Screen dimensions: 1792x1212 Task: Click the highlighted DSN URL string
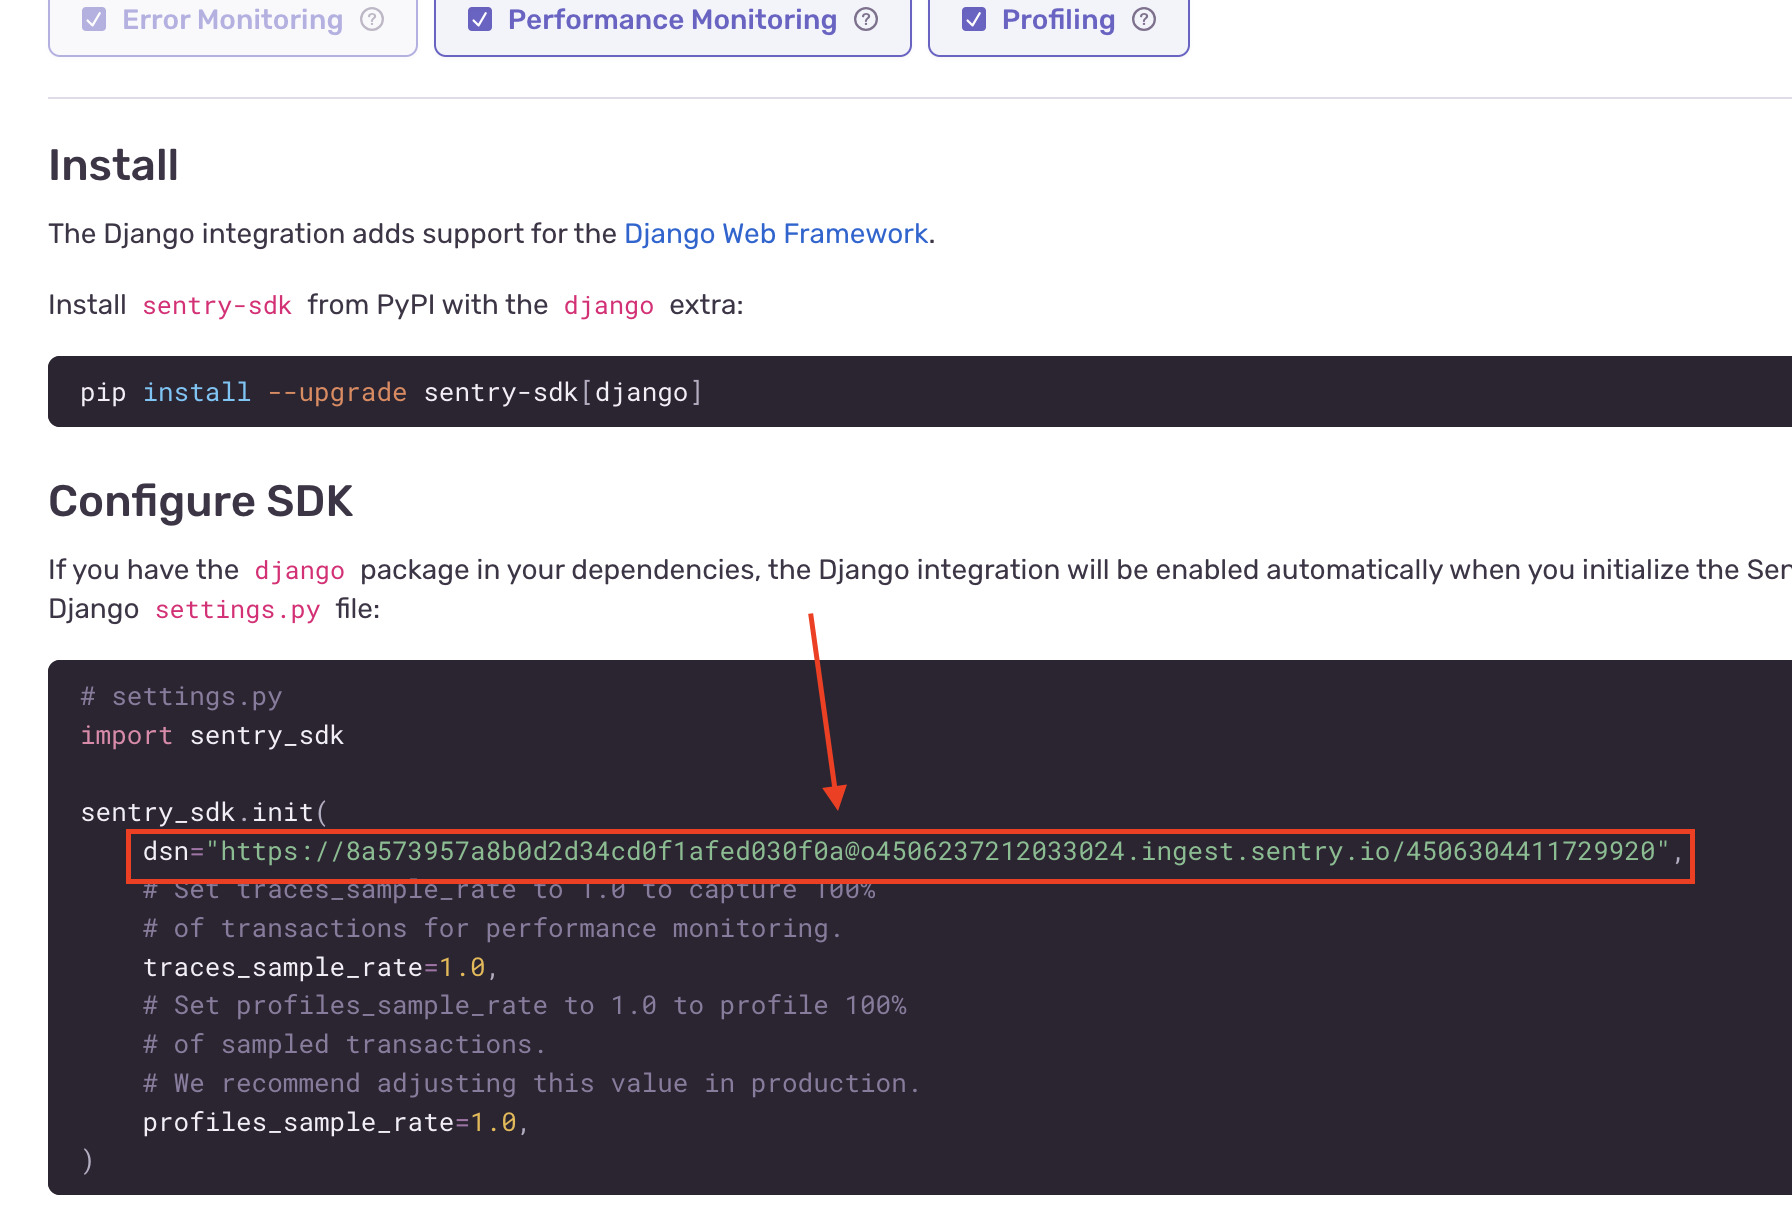[x=938, y=852]
